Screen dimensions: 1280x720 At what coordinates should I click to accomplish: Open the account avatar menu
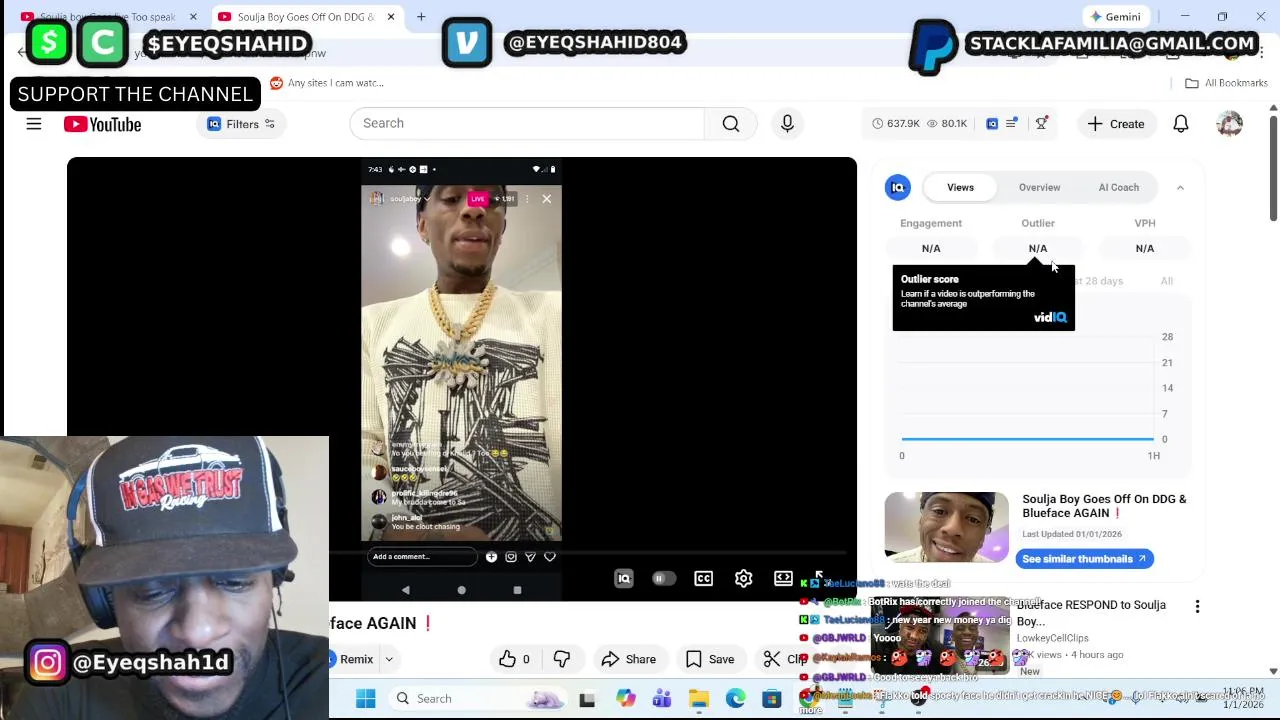pos(1229,124)
